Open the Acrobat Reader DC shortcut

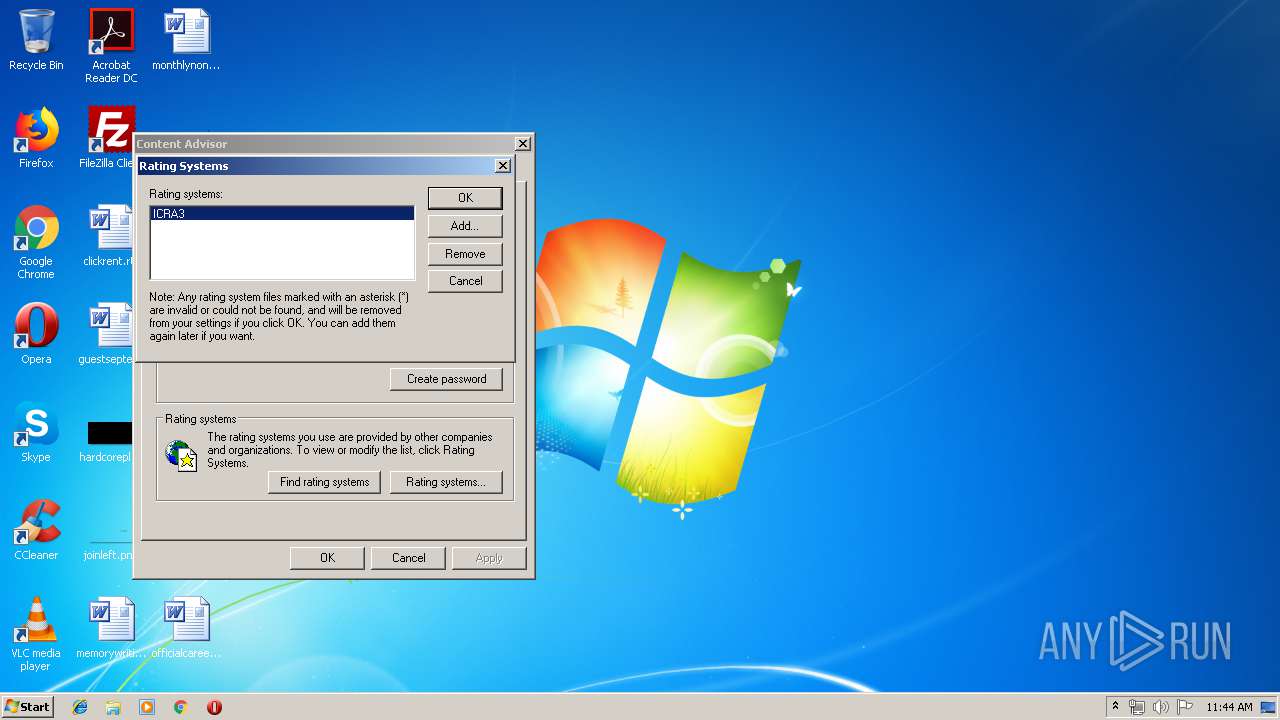111,45
